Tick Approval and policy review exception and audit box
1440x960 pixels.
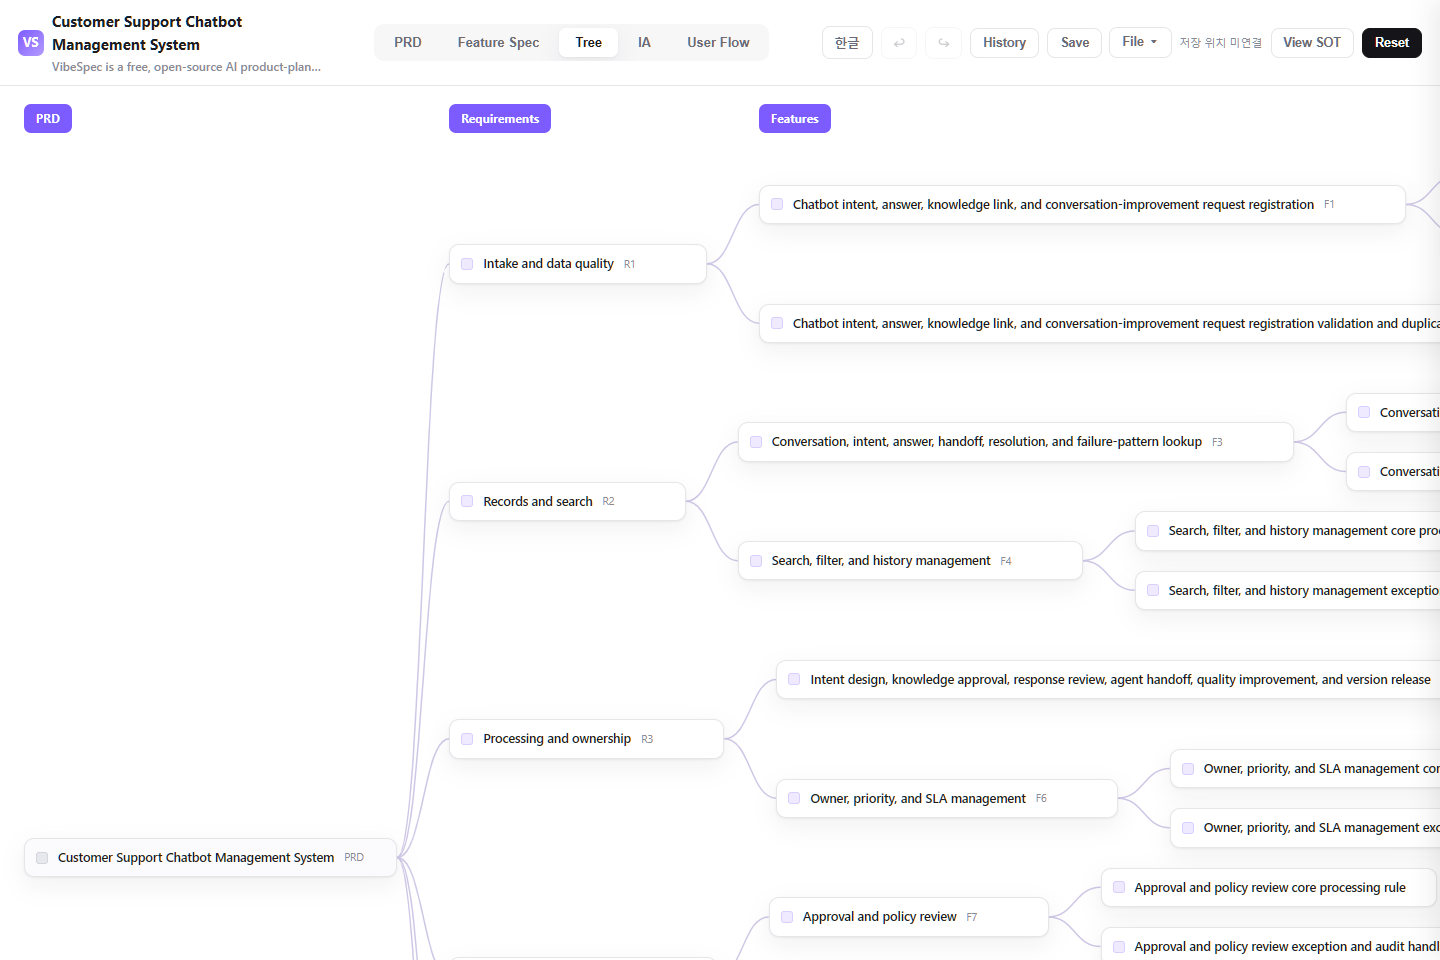pos(1119,947)
